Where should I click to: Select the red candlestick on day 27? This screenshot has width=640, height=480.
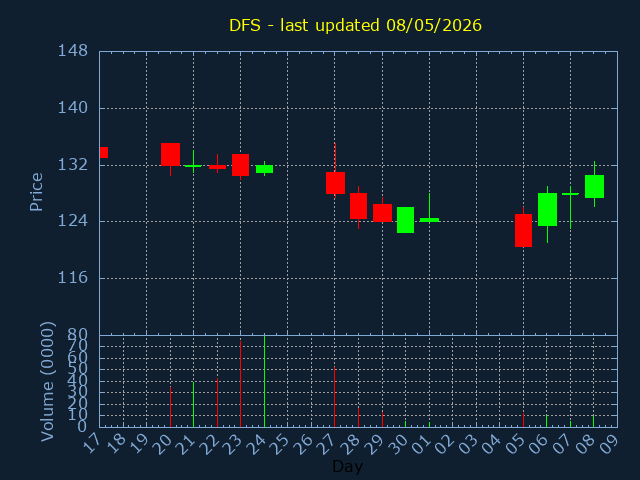335,183
